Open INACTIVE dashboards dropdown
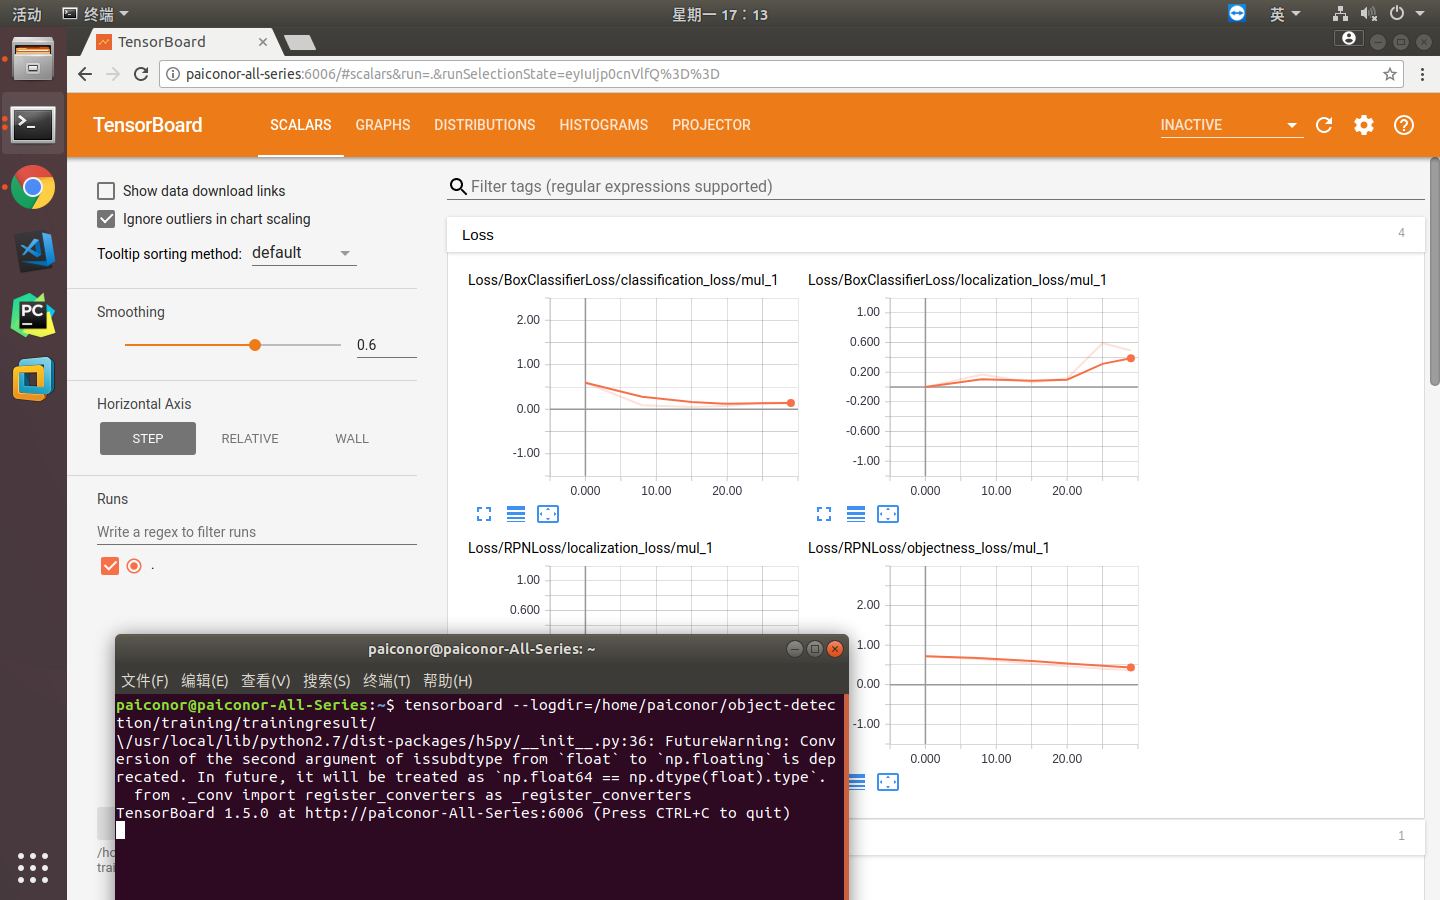Screen dimensions: 1440x900 [1231, 125]
